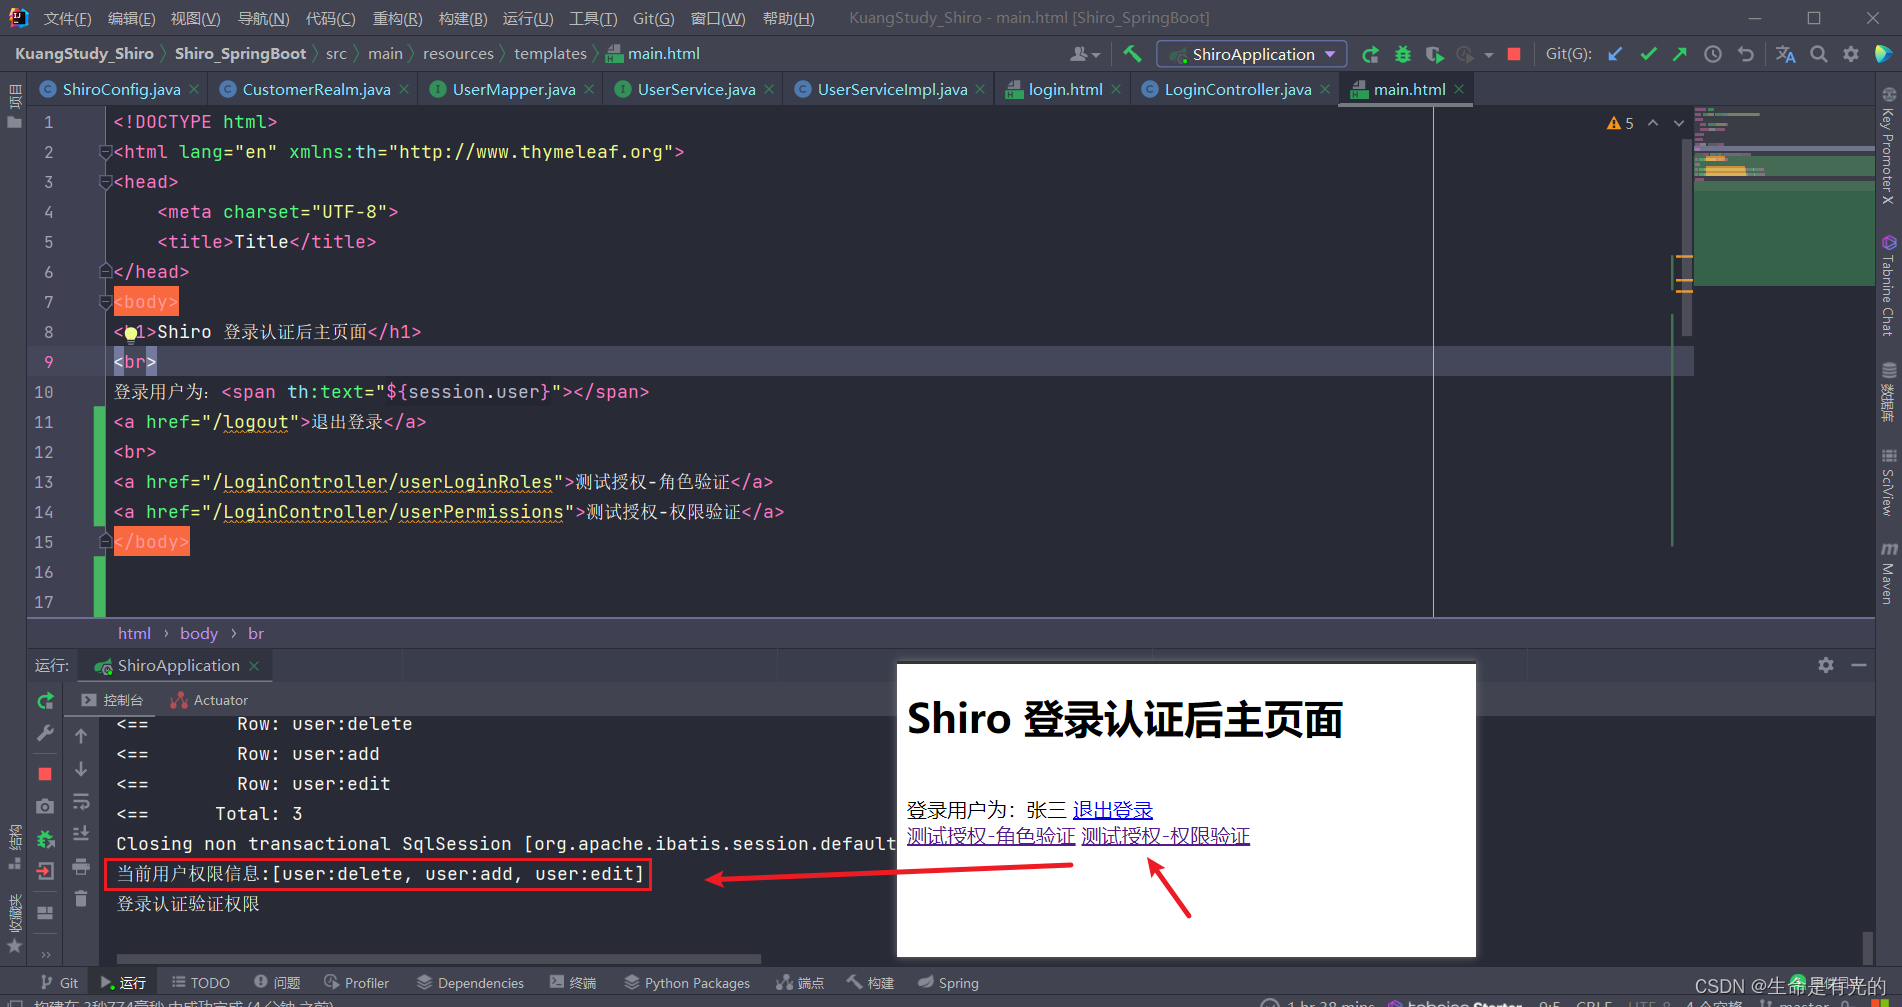The height and width of the screenshot is (1007, 1902).
Task: Click the editor vertical scrollbar thumb
Action: point(1687,237)
